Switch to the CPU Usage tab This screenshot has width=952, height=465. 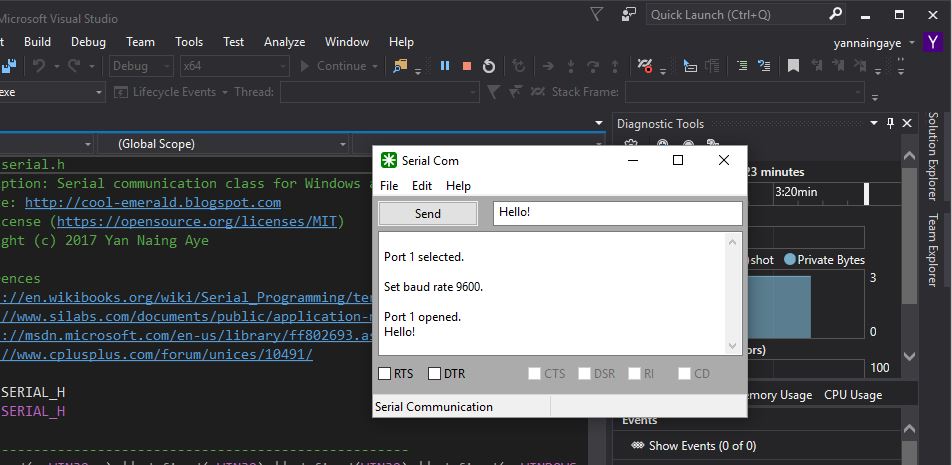[x=853, y=395]
